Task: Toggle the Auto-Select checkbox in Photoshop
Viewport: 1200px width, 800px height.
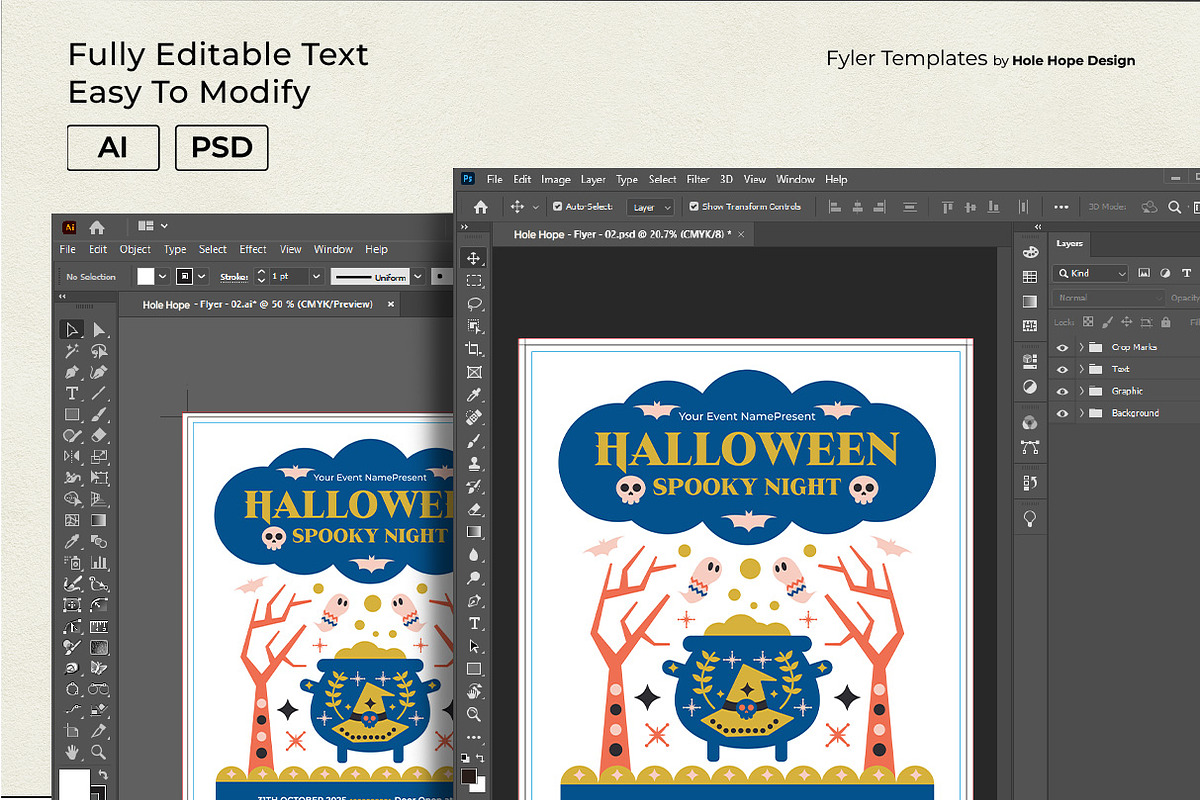Action: click(x=556, y=207)
